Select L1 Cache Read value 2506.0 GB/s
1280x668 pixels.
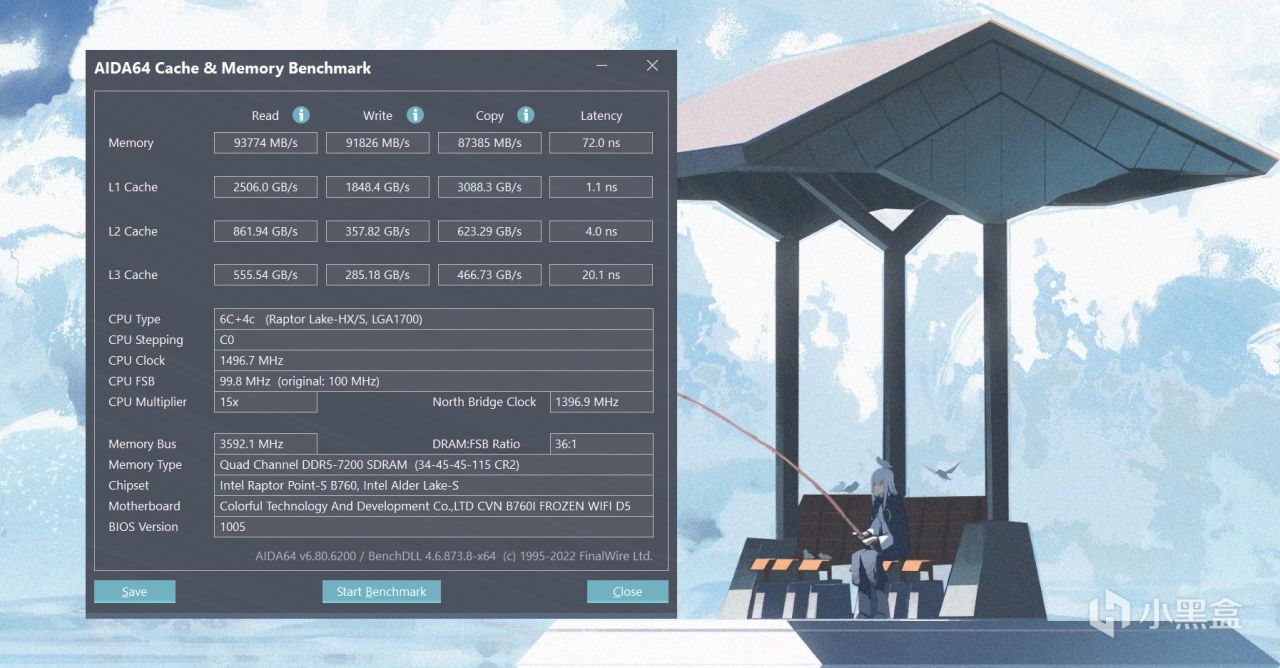pyautogui.click(x=266, y=187)
